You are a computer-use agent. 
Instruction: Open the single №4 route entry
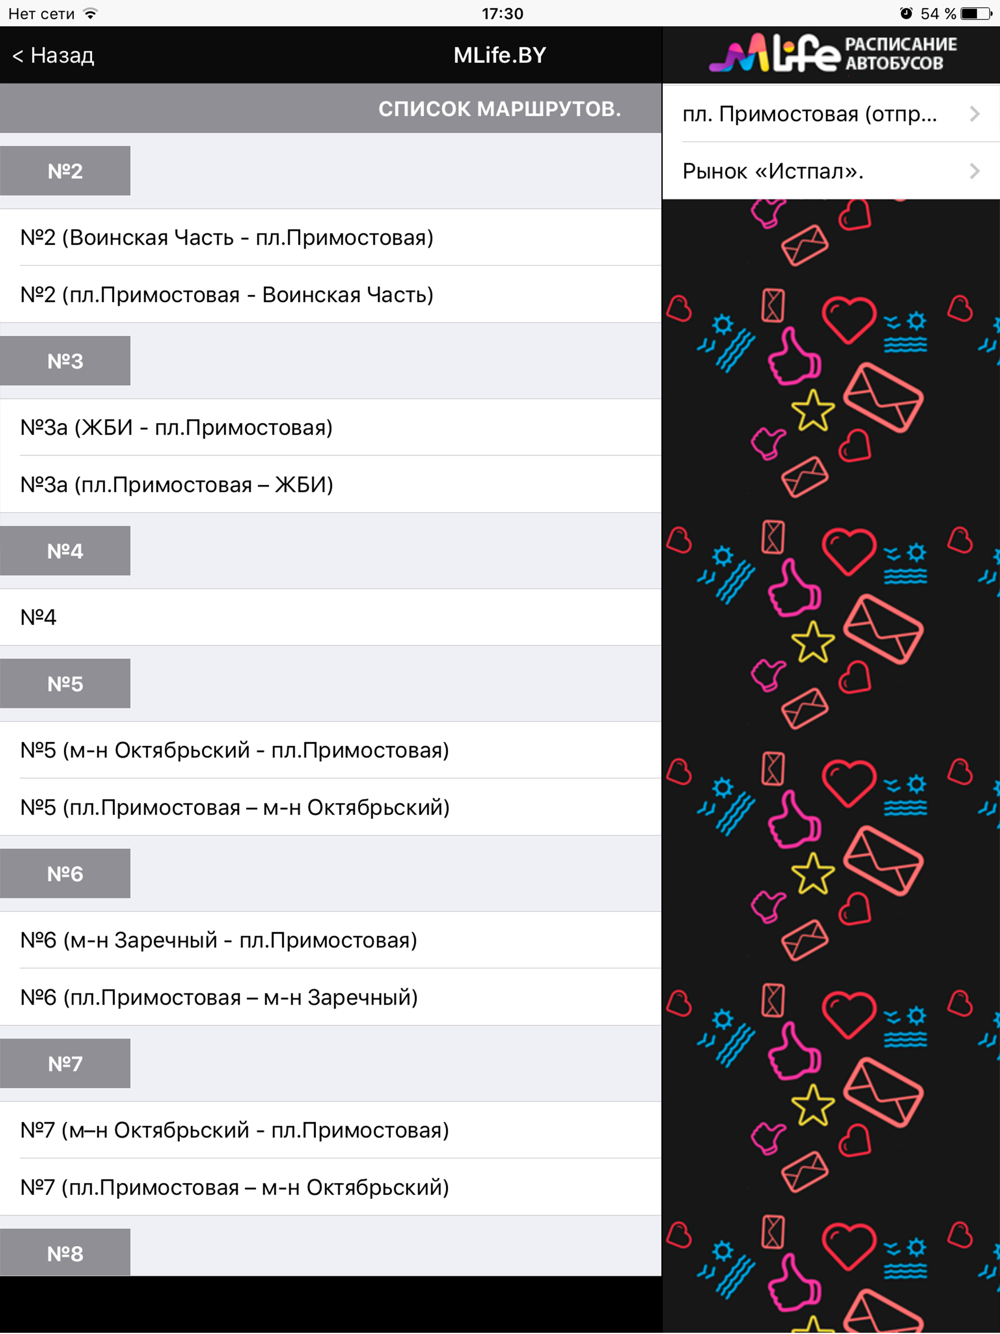point(331,617)
